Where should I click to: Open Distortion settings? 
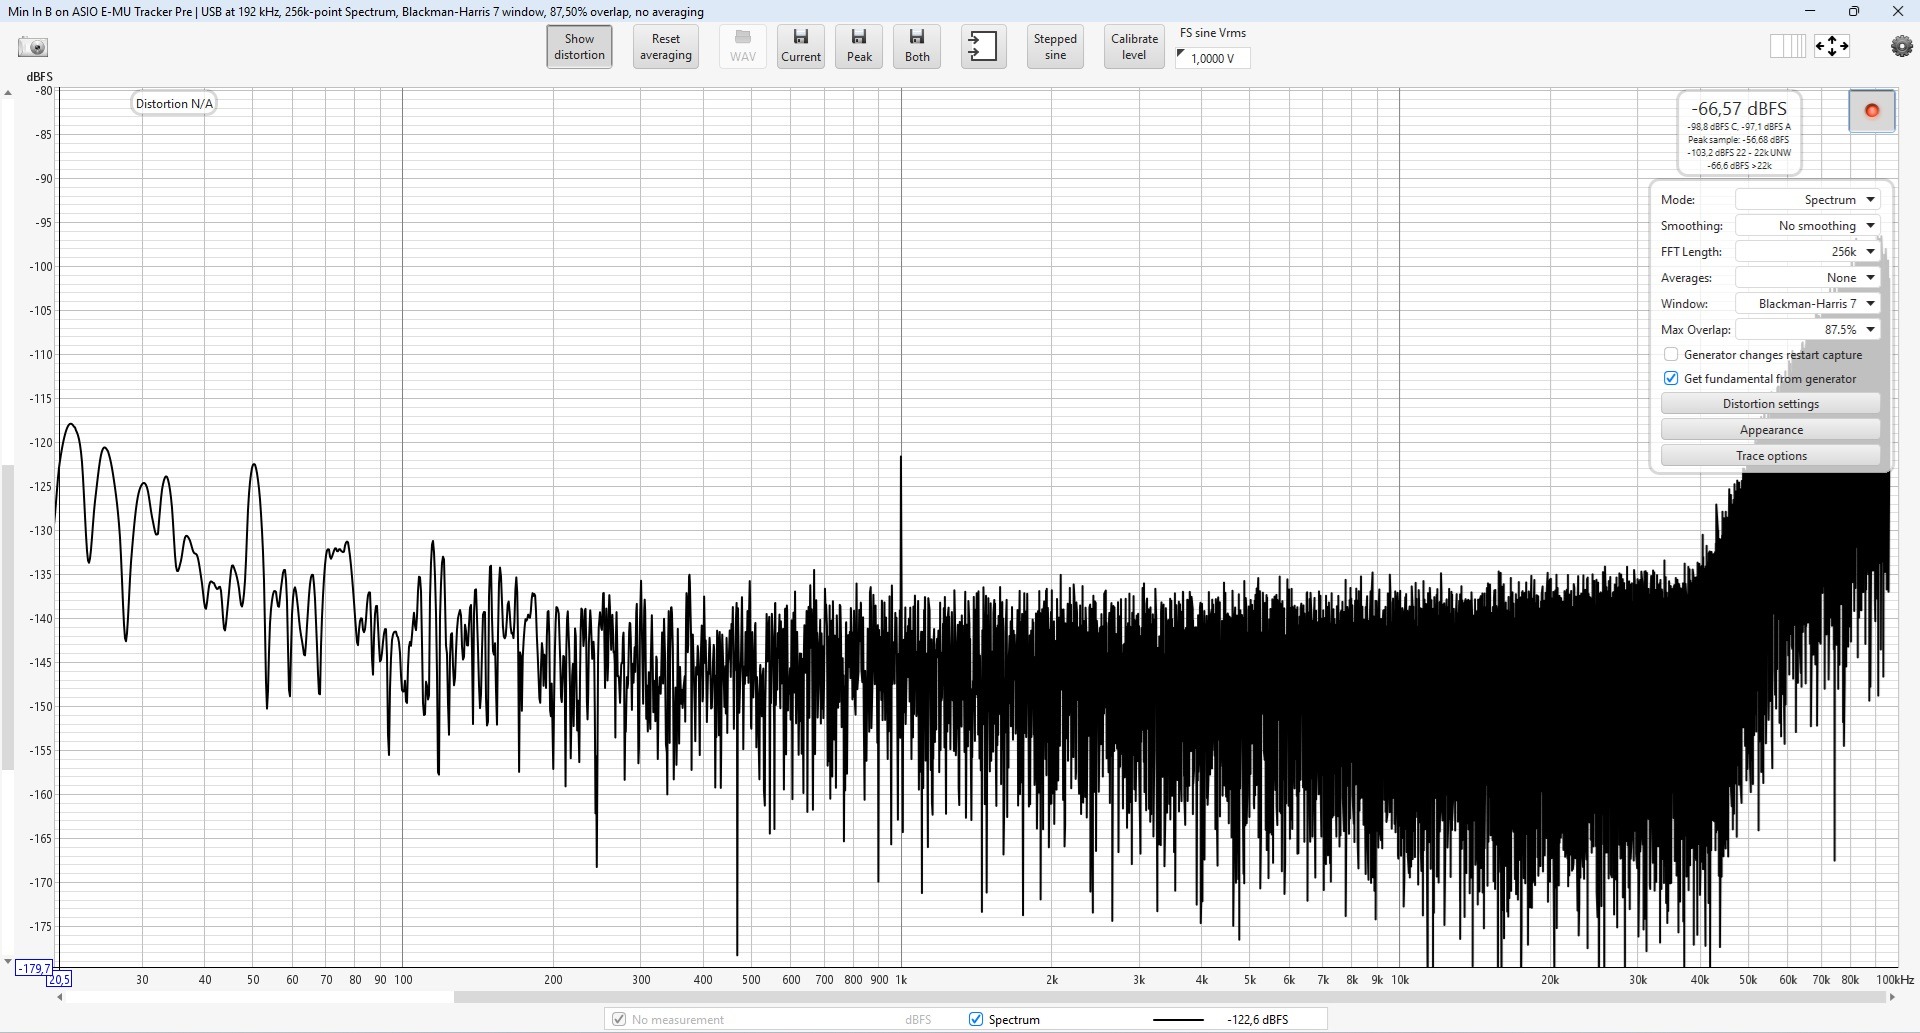(x=1771, y=404)
